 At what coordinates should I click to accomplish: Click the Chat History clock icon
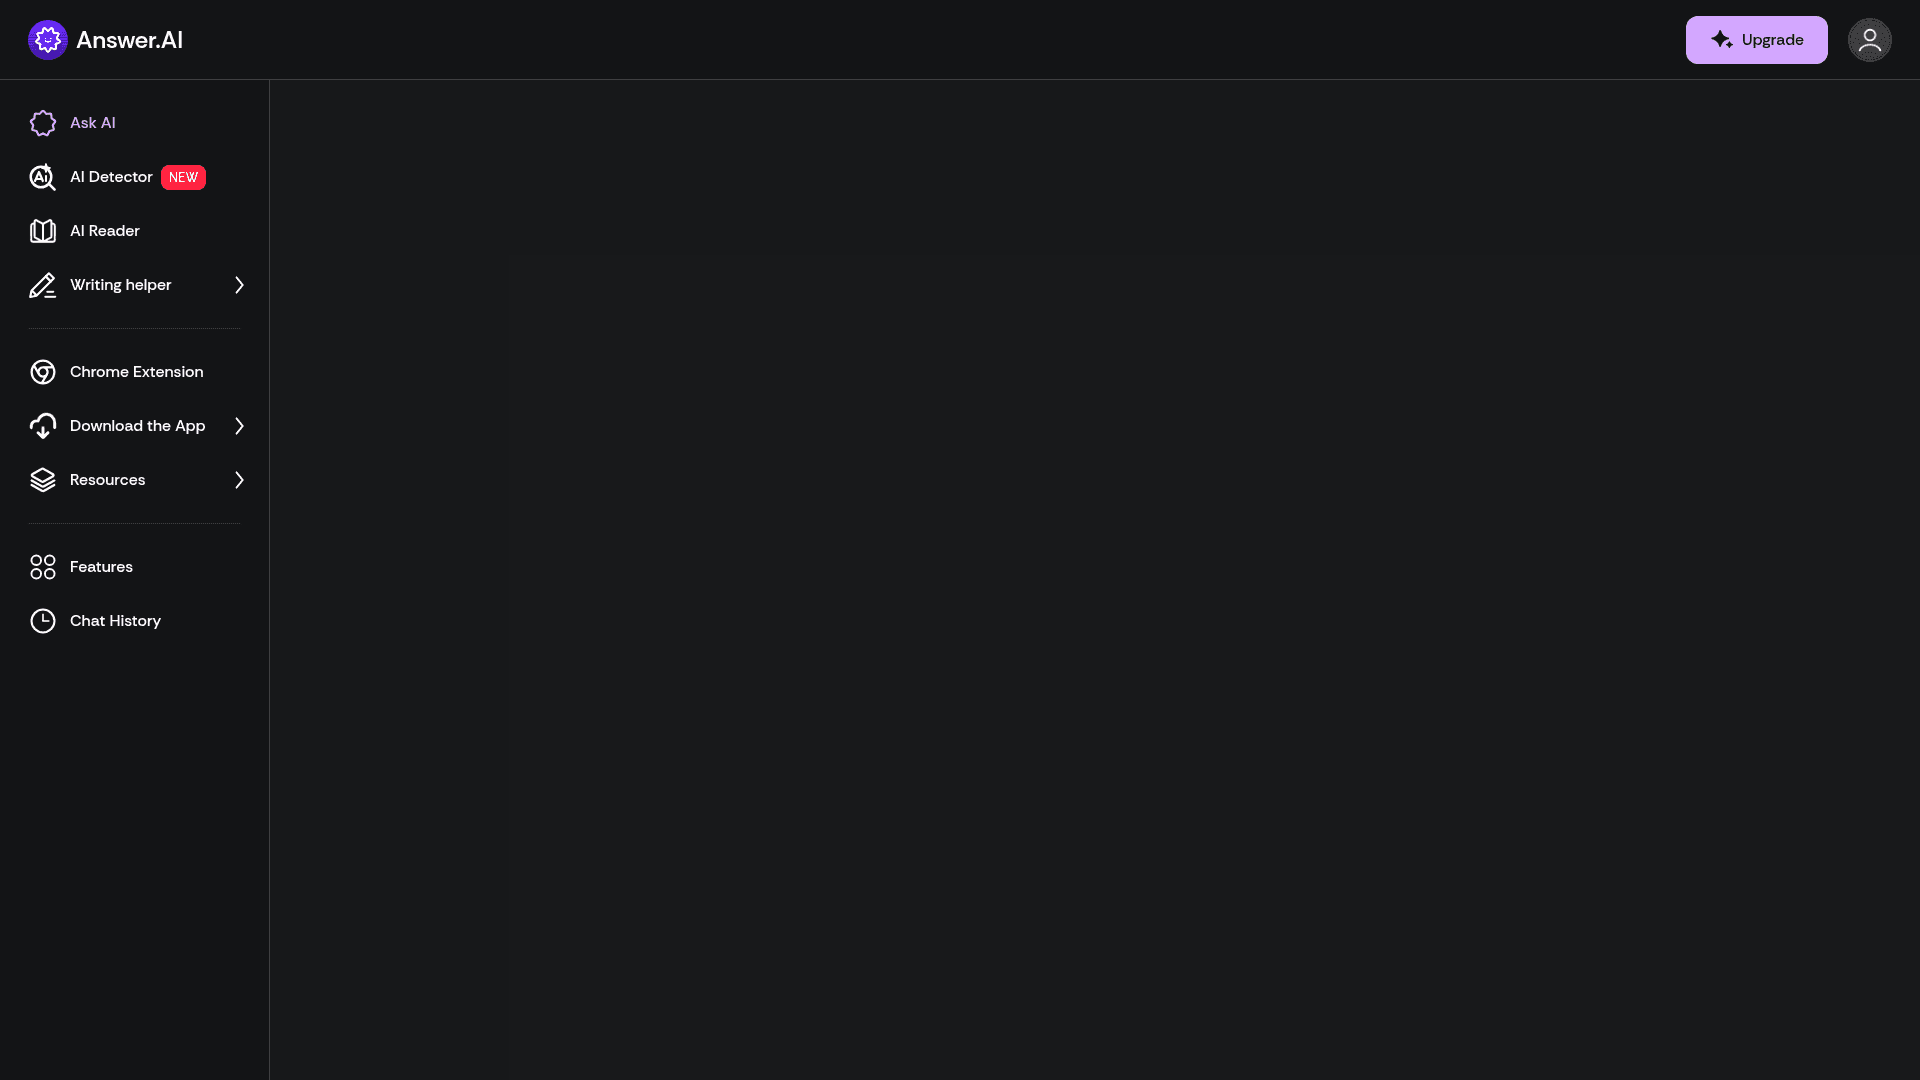point(43,621)
